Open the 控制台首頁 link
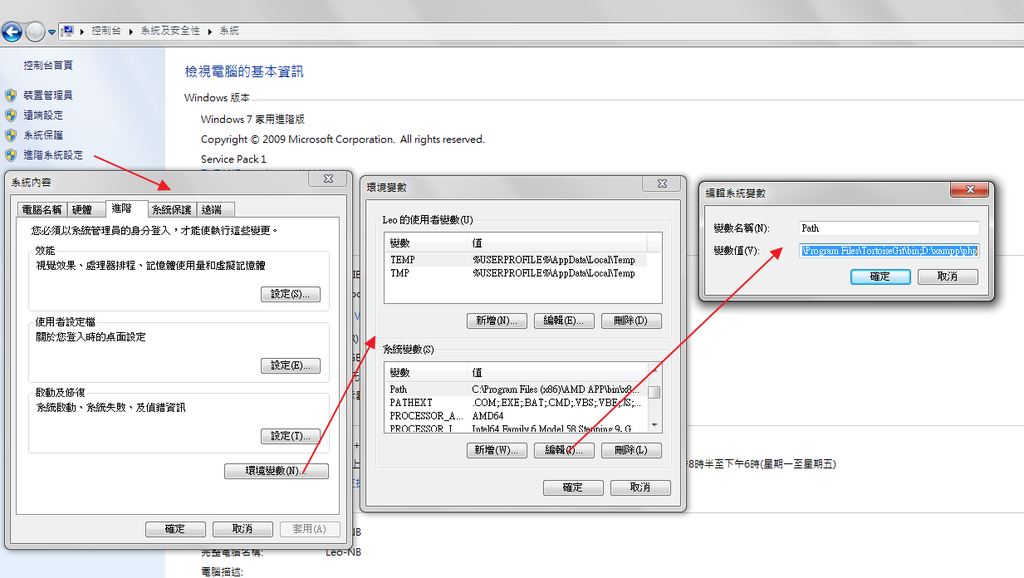1024x578 pixels. point(48,65)
